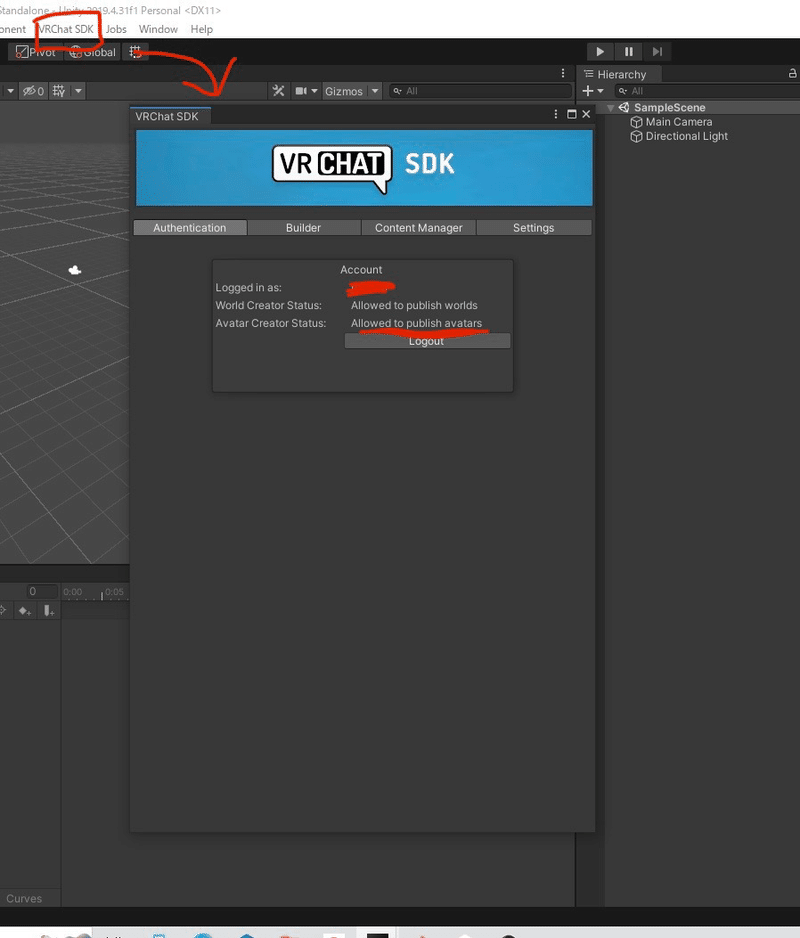The height and width of the screenshot is (938, 800).
Task: Click the Hierarchy search field
Action: click(708, 91)
